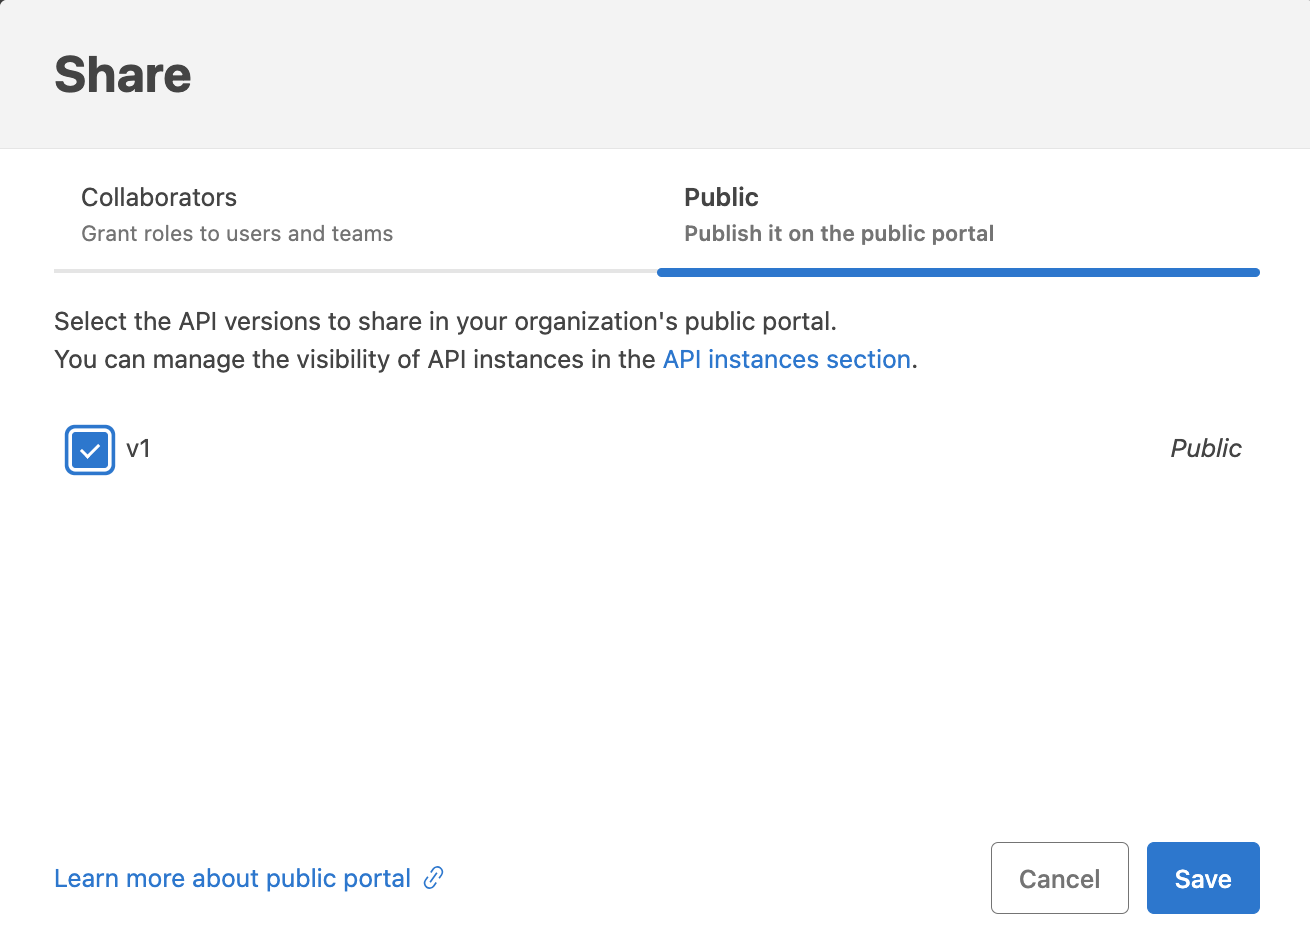This screenshot has height=952, width=1310.
Task: Click the checkmark inside the v1 checkbox
Action: tap(89, 449)
